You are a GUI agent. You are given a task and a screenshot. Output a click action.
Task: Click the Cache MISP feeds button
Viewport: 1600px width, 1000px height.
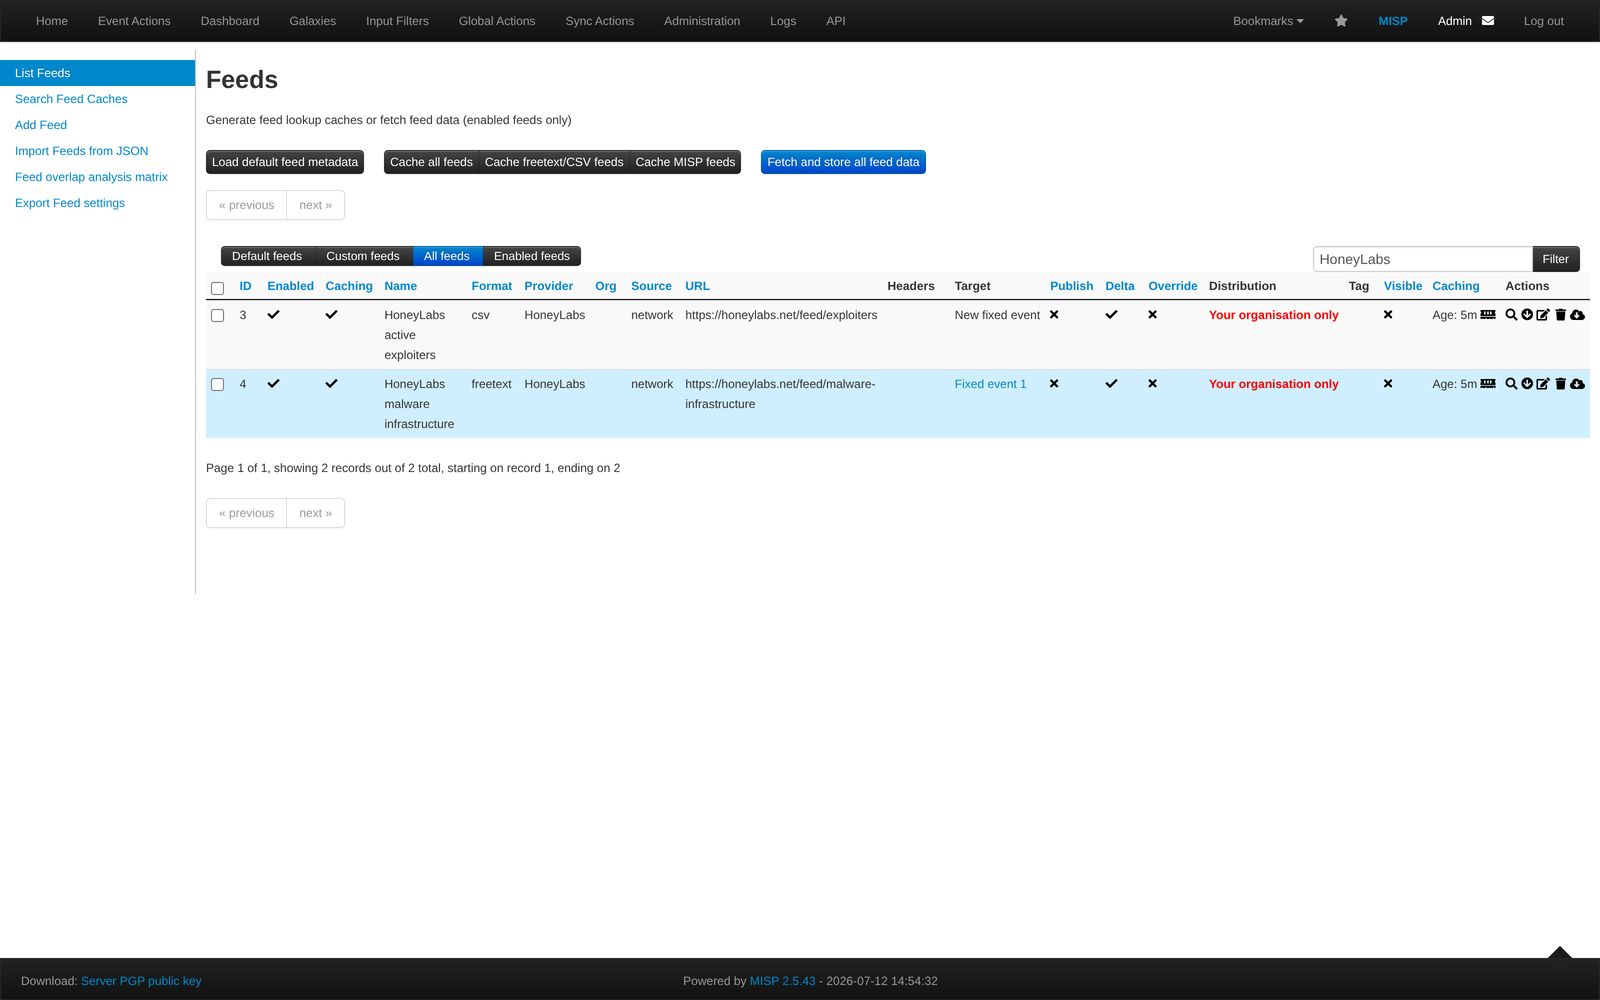tap(685, 162)
